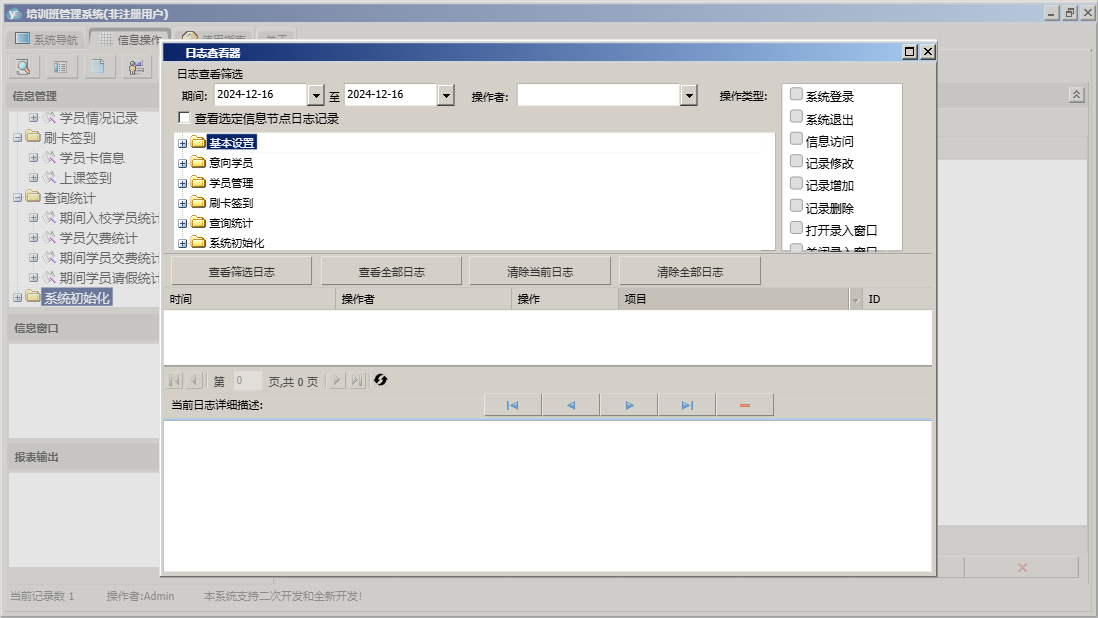Image resolution: width=1098 pixels, height=618 pixels.
Task: Select 学员情况记录 in sidebar tree
Action: tap(98, 118)
